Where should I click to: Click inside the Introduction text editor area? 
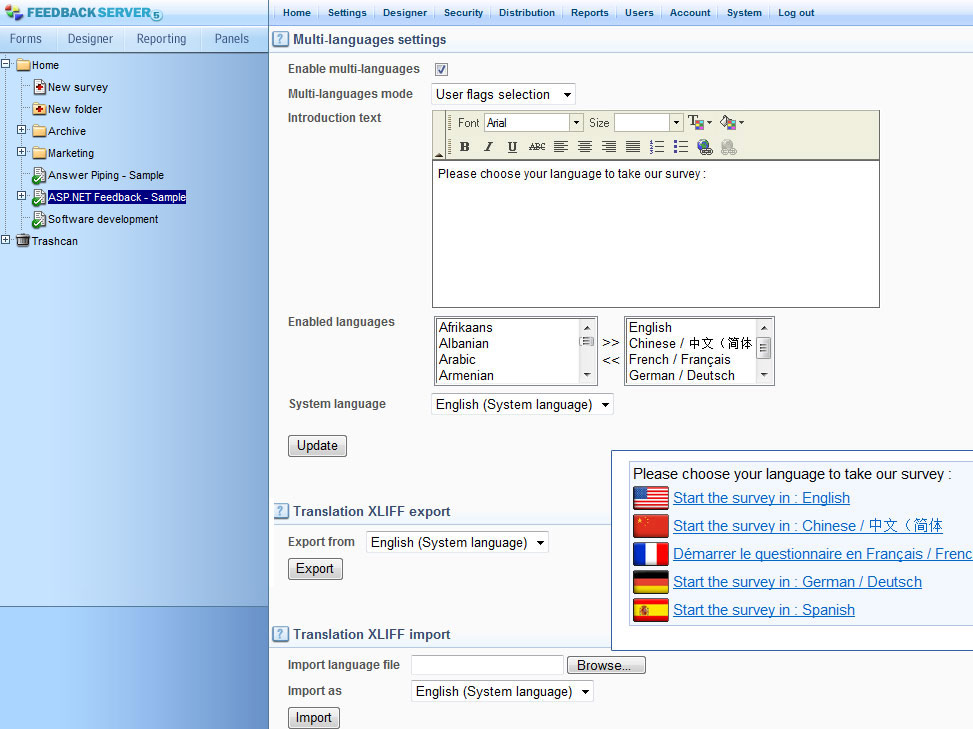point(656,234)
